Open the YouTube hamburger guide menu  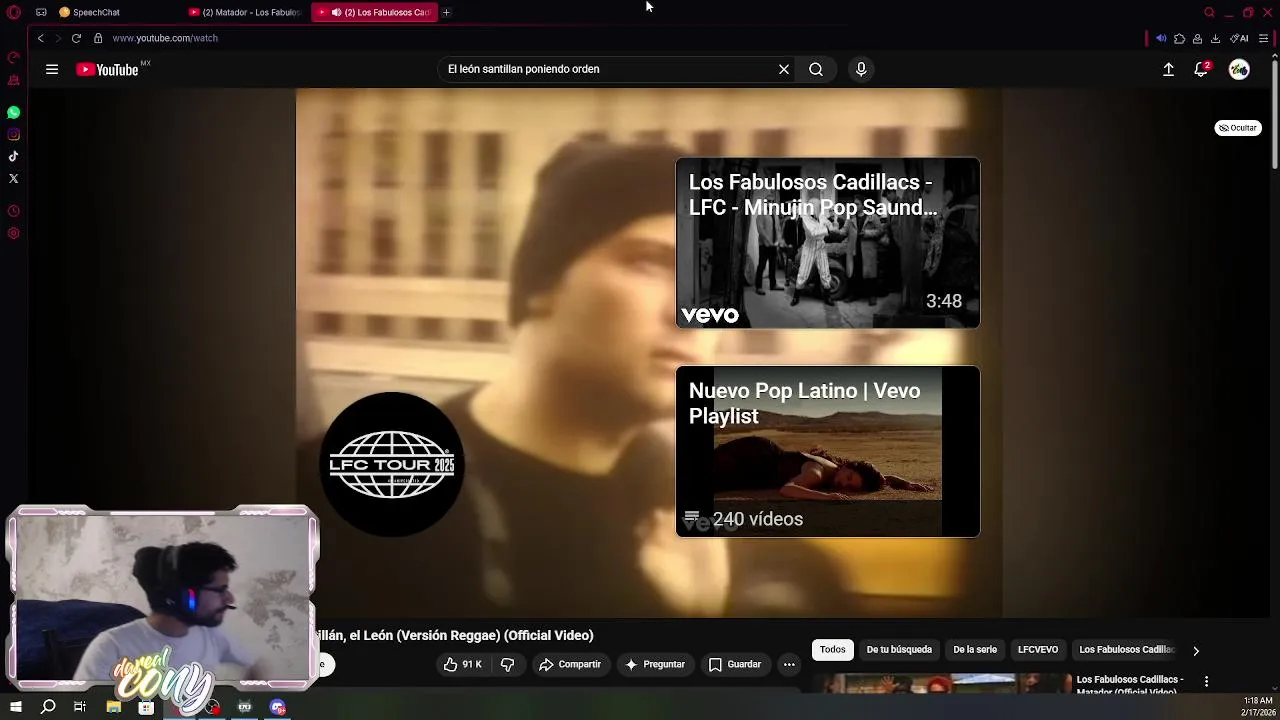(52, 69)
